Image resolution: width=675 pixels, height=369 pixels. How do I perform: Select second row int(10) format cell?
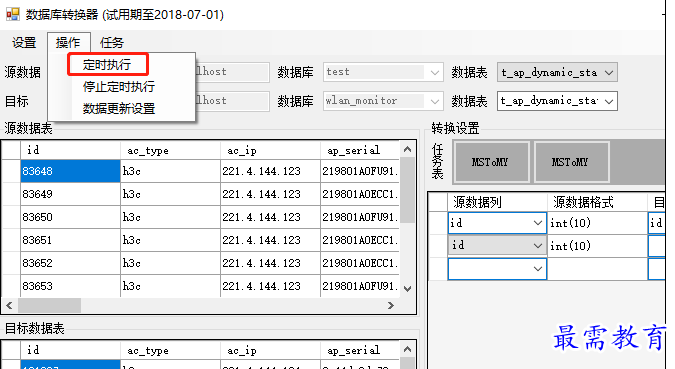point(597,246)
